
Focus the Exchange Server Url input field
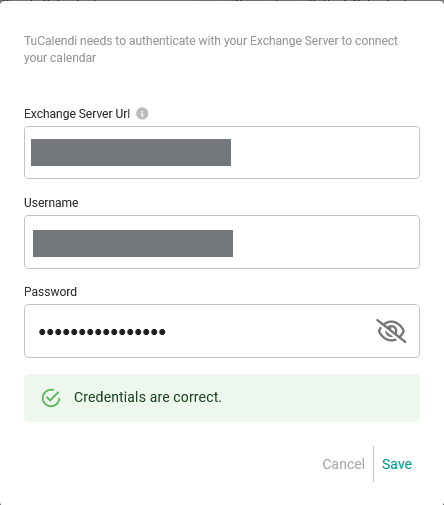point(222,152)
